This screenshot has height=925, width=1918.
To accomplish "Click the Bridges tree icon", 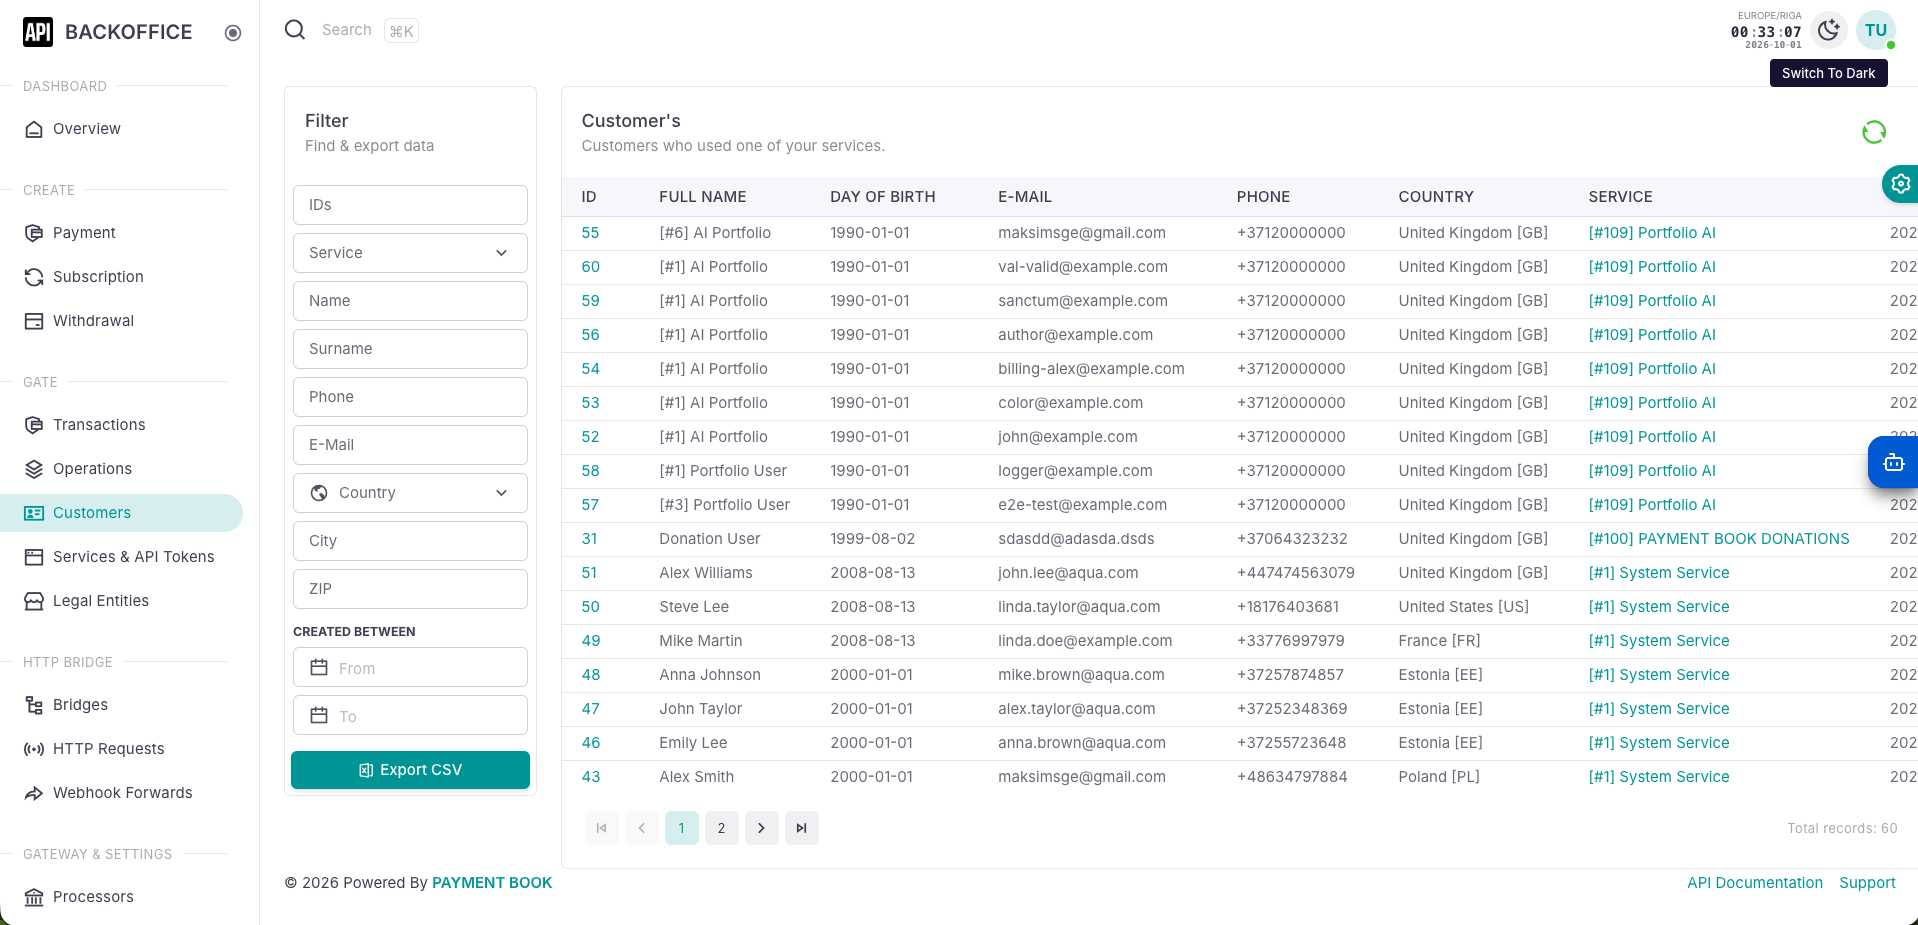I will coord(34,705).
